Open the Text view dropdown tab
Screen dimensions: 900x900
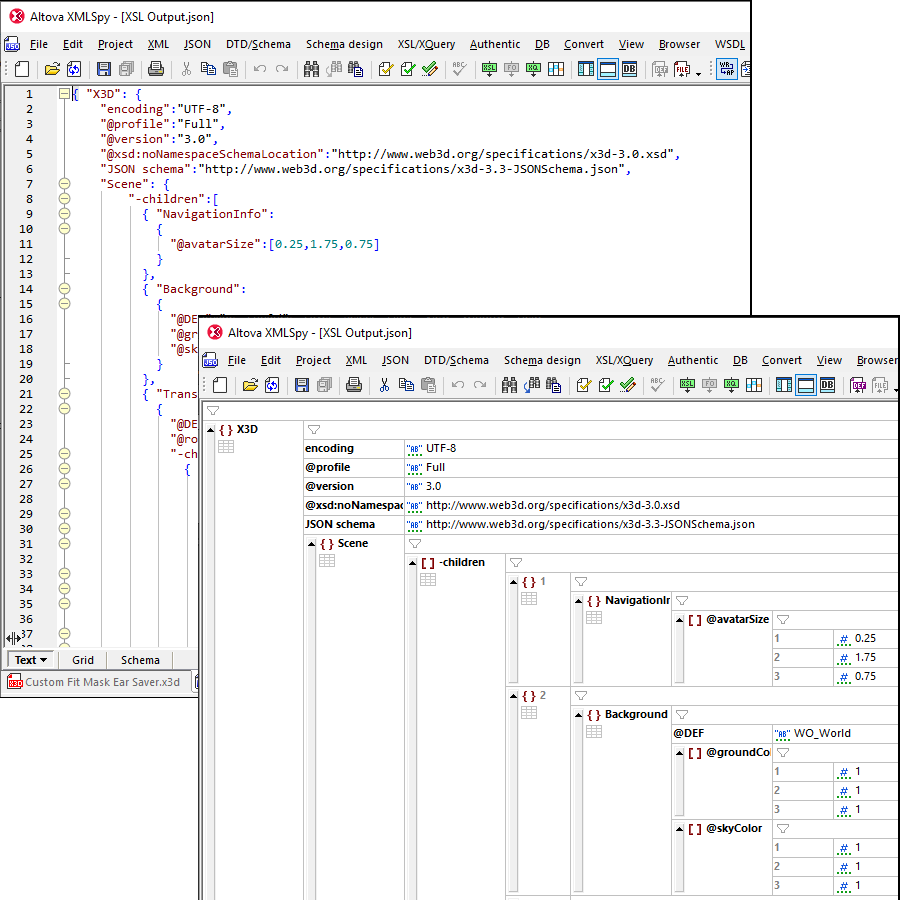30,660
